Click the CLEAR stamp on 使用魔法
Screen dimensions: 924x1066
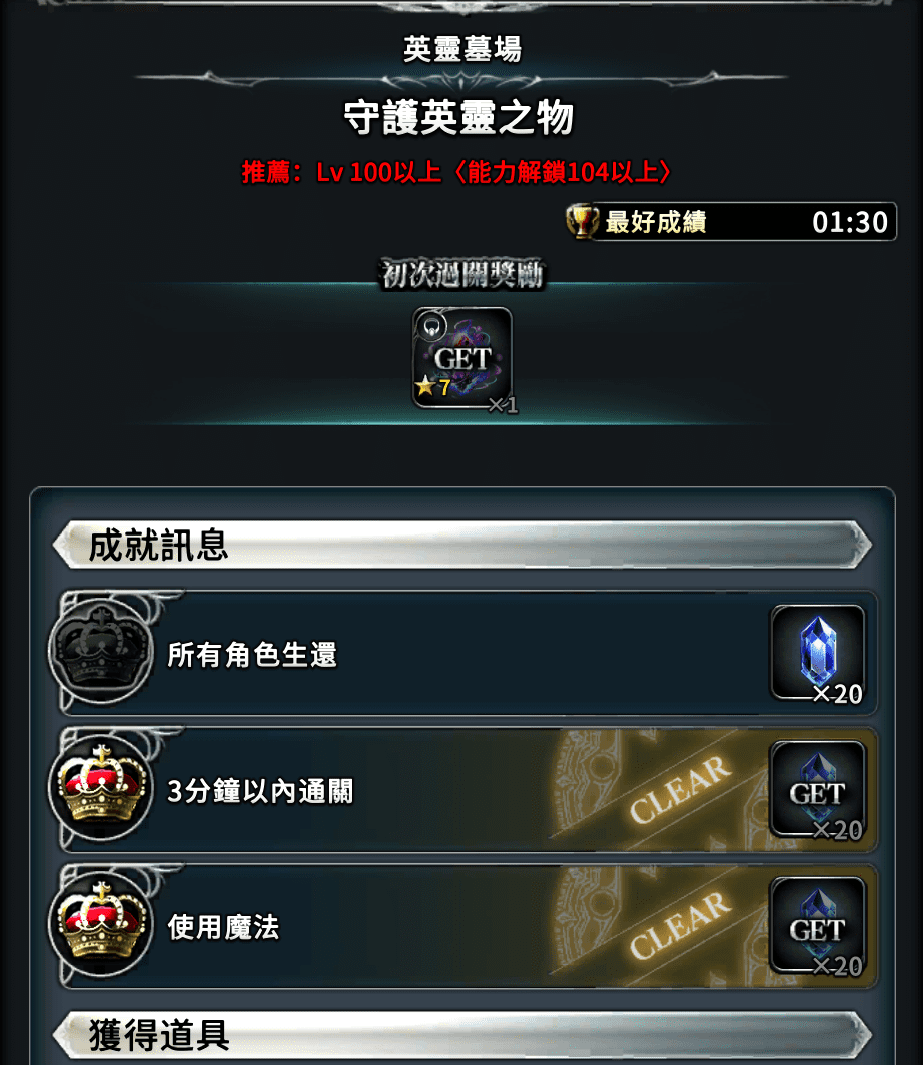click(680, 925)
